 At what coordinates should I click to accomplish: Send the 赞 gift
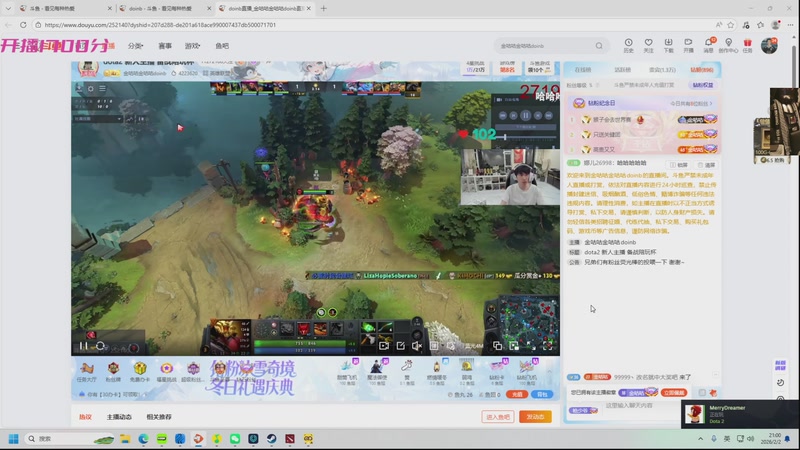click(407, 371)
